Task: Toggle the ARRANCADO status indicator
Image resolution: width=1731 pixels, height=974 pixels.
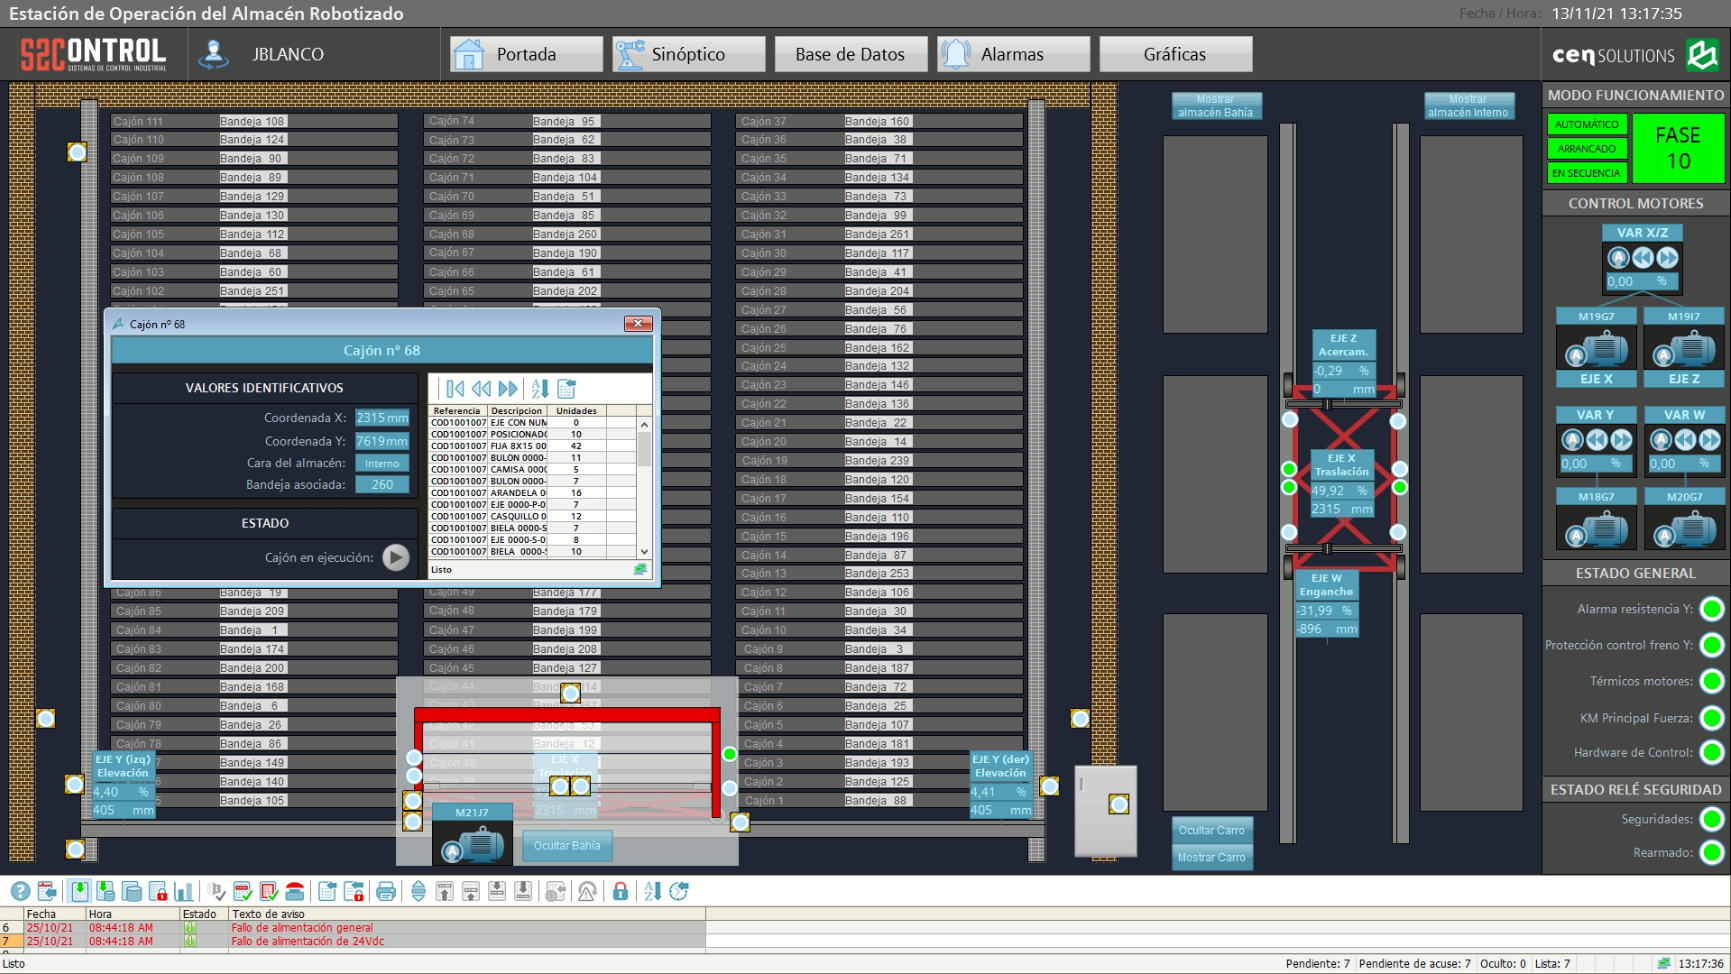Action: [x=1586, y=149]
